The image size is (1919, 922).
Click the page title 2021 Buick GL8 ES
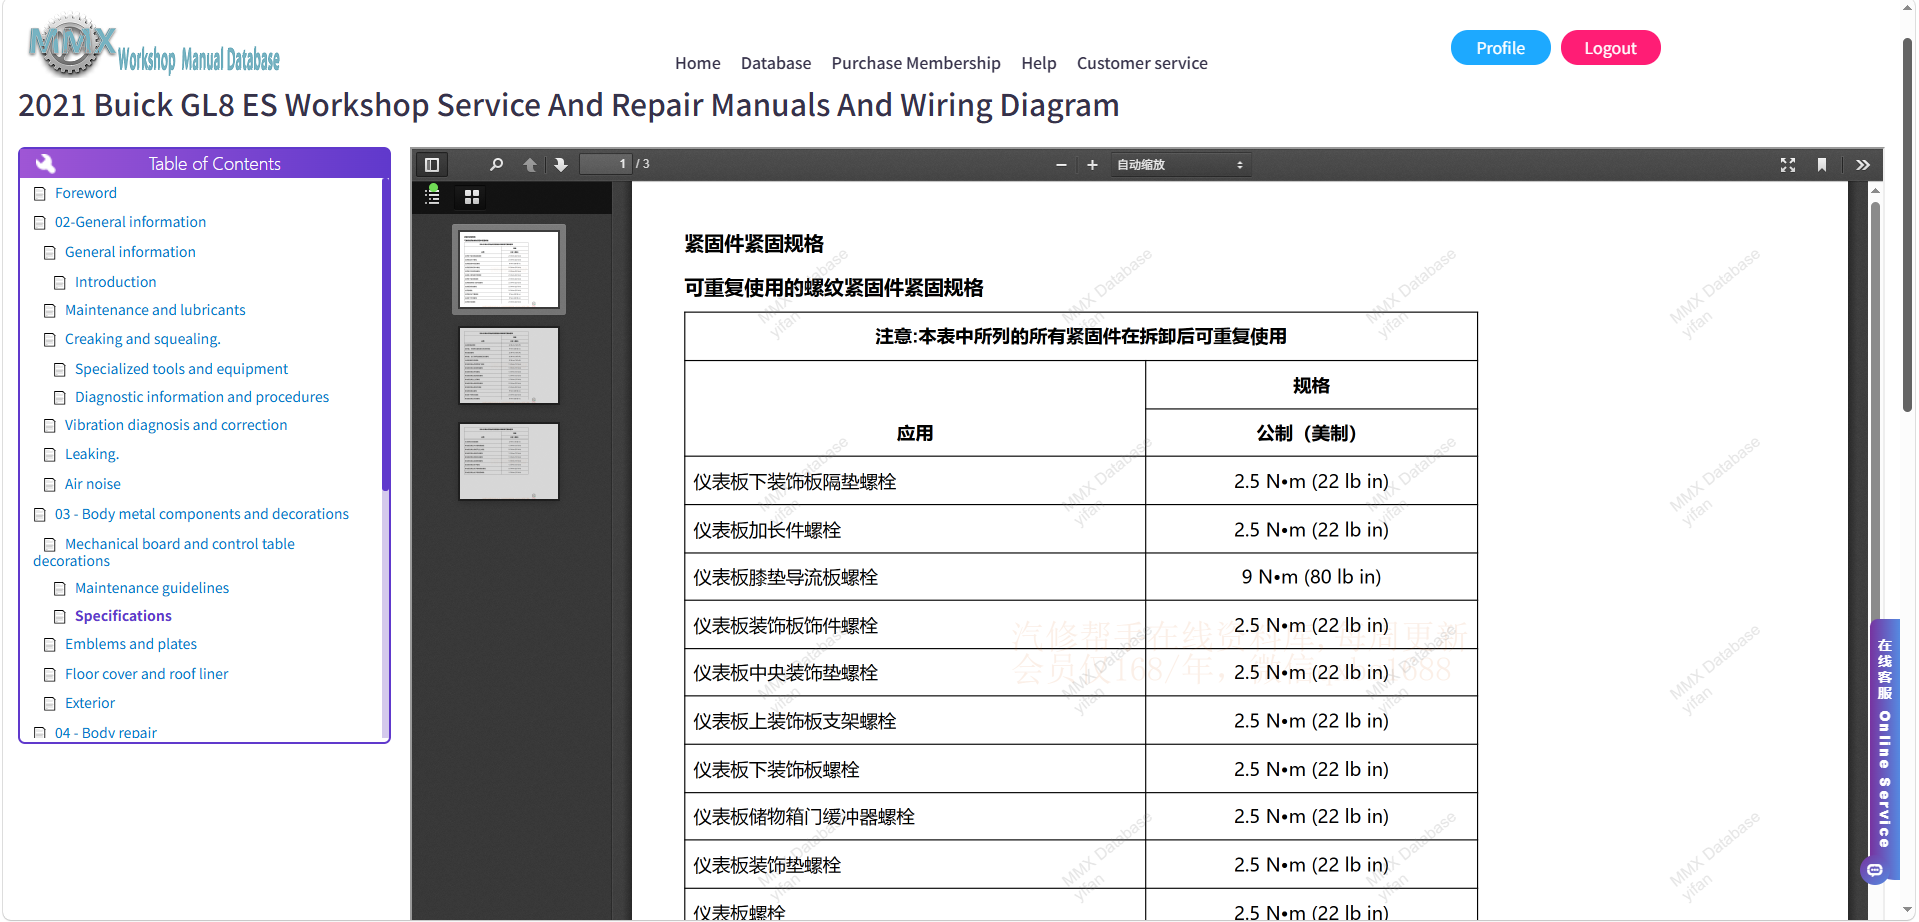coord(569,105)
